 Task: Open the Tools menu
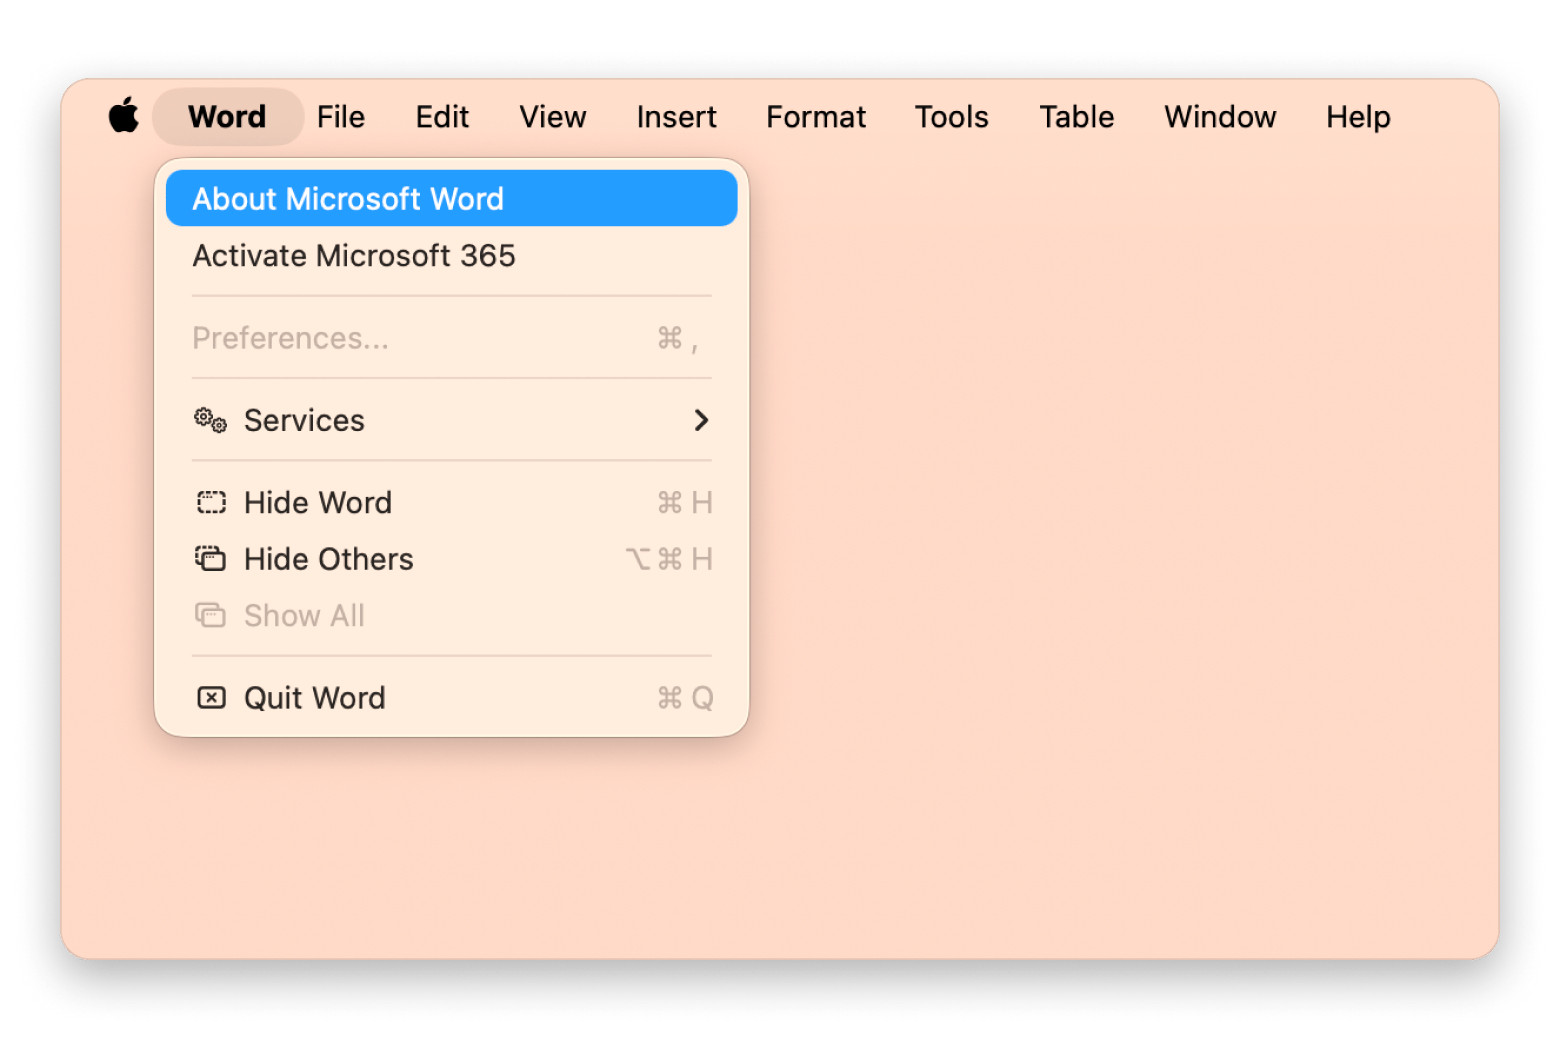951,117
